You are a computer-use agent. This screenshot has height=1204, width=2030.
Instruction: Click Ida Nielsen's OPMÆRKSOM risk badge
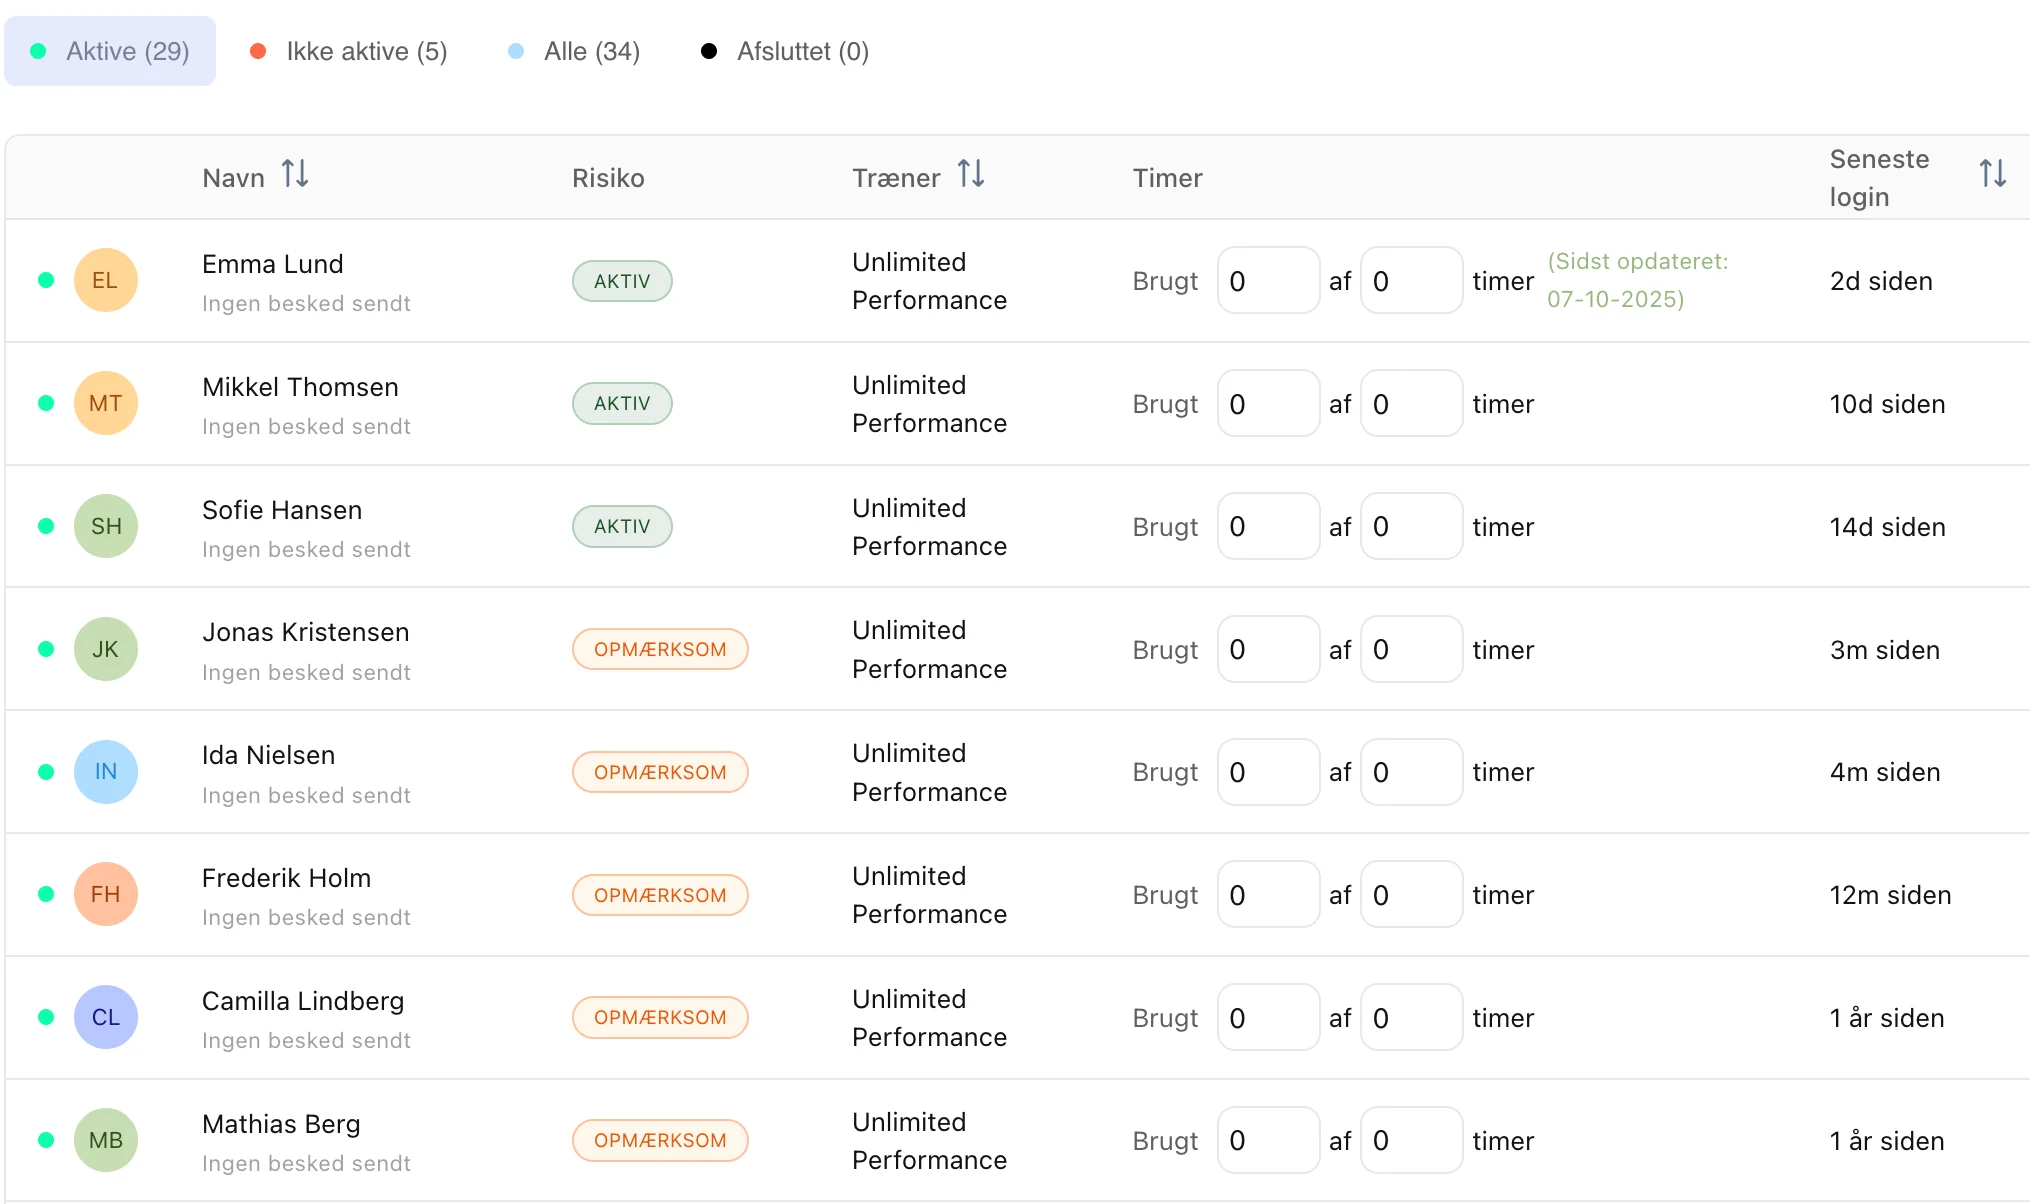(660, 772)
